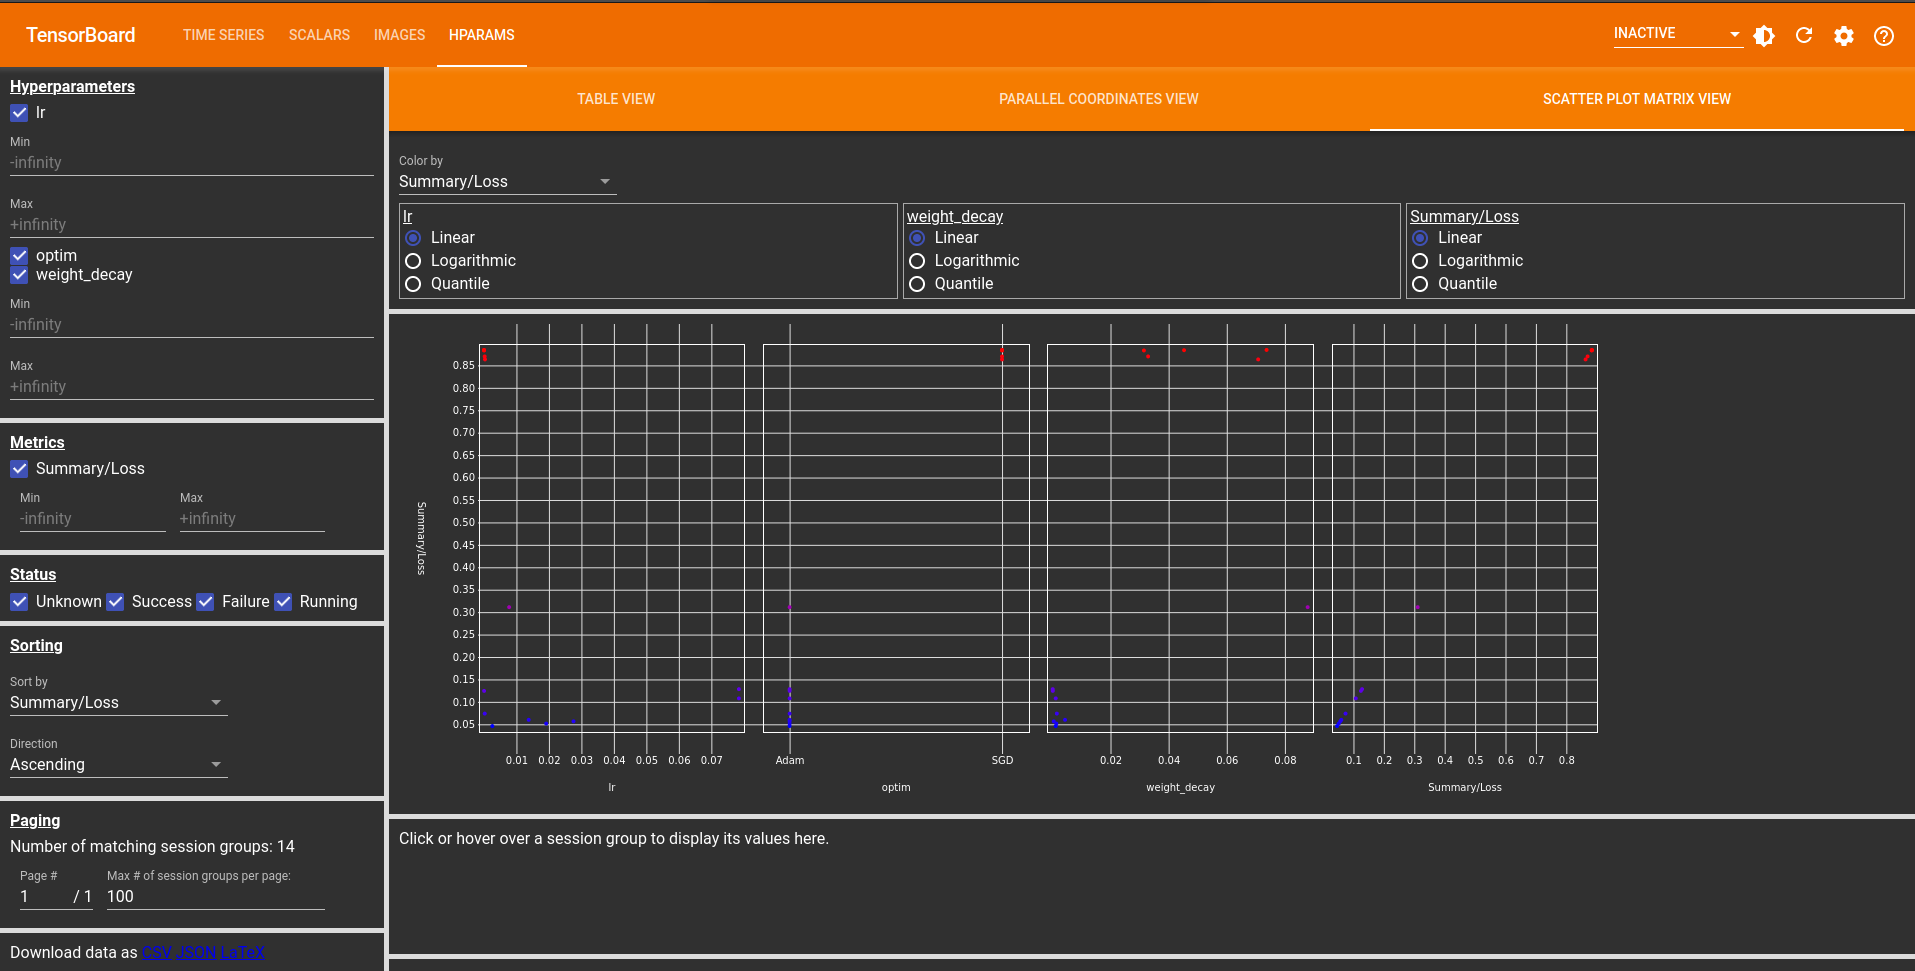Select Linear scale for lr

[x=413, y=238]
